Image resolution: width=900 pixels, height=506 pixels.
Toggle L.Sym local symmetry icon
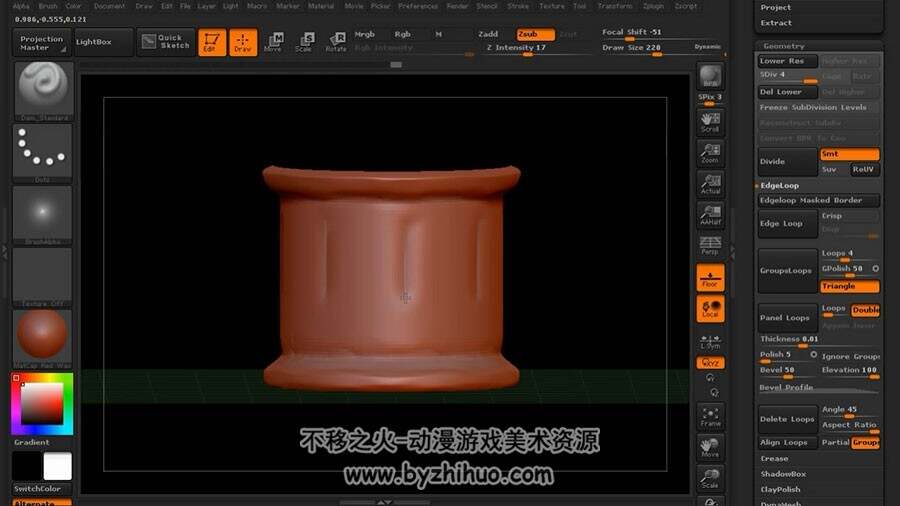pyautogui.click(x=710, y=342)
